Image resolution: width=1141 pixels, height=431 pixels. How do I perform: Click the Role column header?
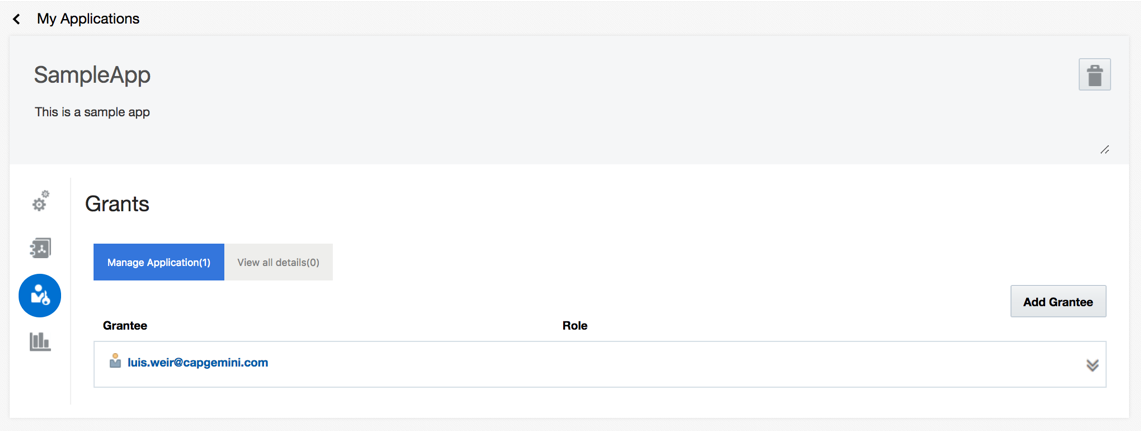(x=575, y=325)
